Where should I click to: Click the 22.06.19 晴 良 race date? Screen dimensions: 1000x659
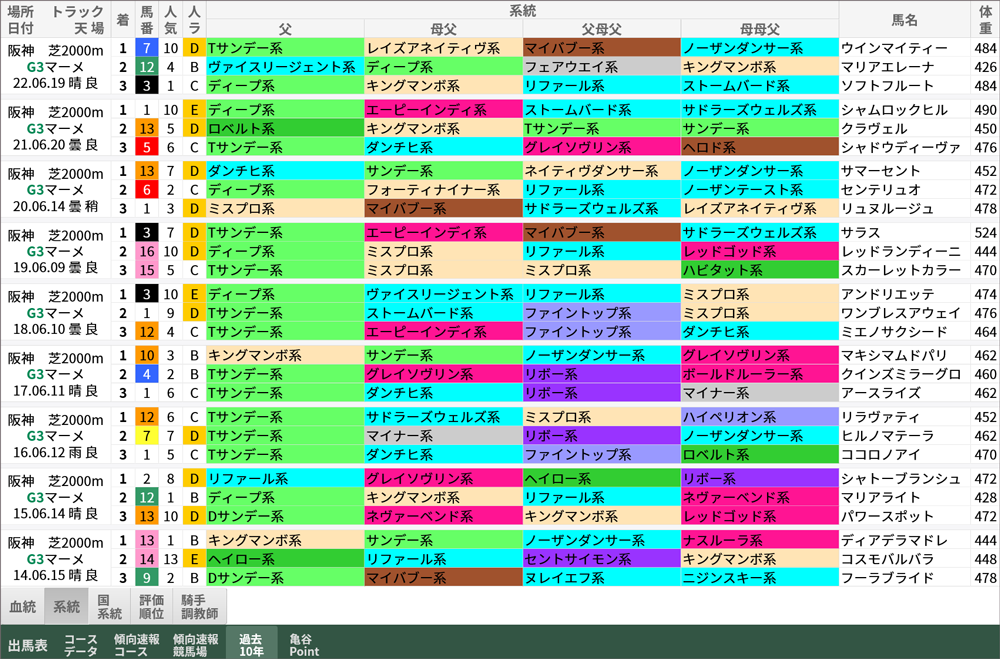55,84
